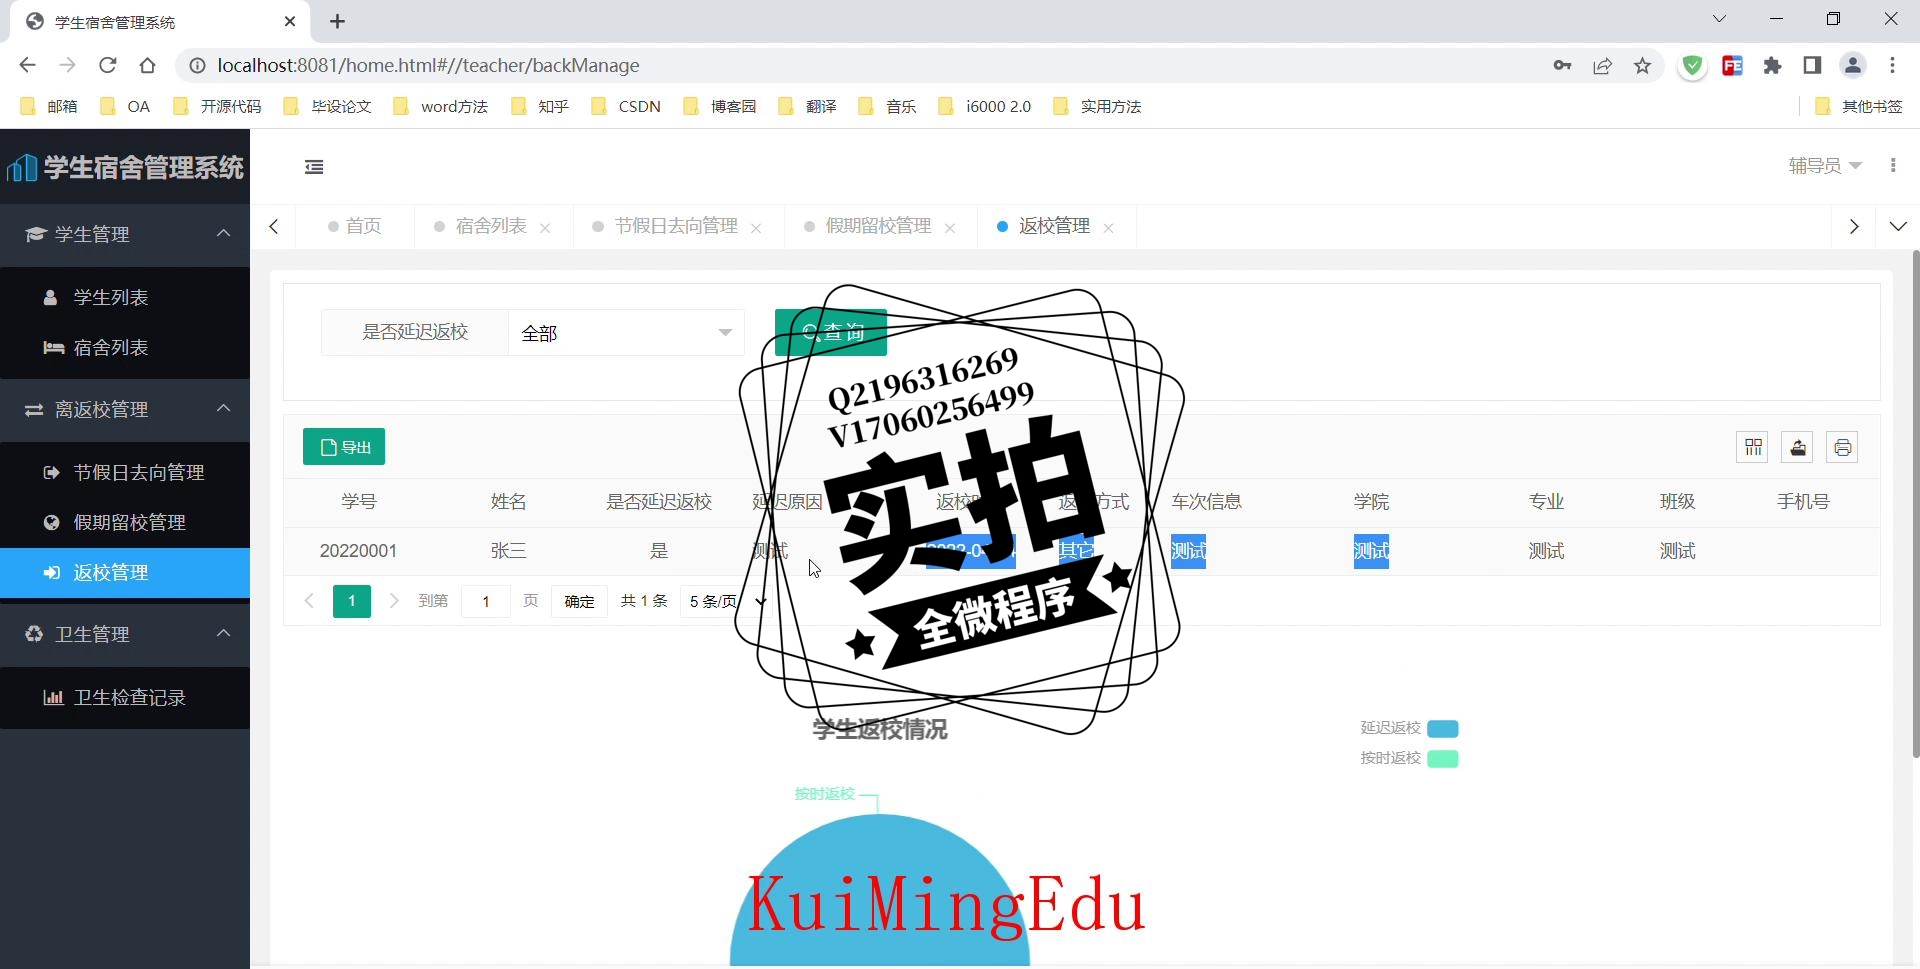Open 宿舍列表 in the sidebar
Viewport: 1920px width, 969px height.
click(125, 347)
